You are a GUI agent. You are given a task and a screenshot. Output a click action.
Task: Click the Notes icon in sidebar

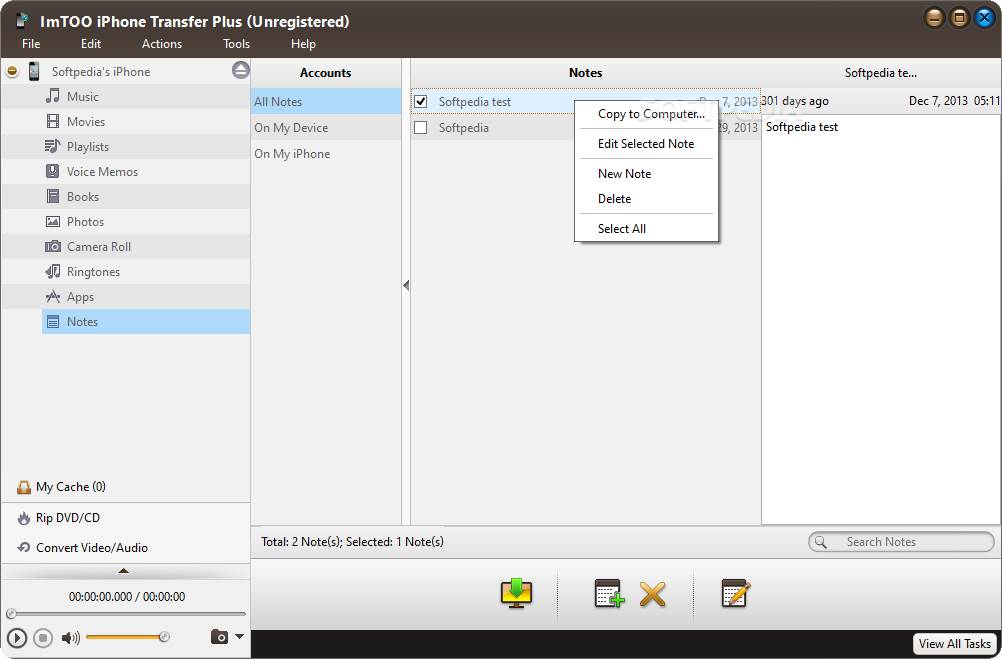pos(53,322)
